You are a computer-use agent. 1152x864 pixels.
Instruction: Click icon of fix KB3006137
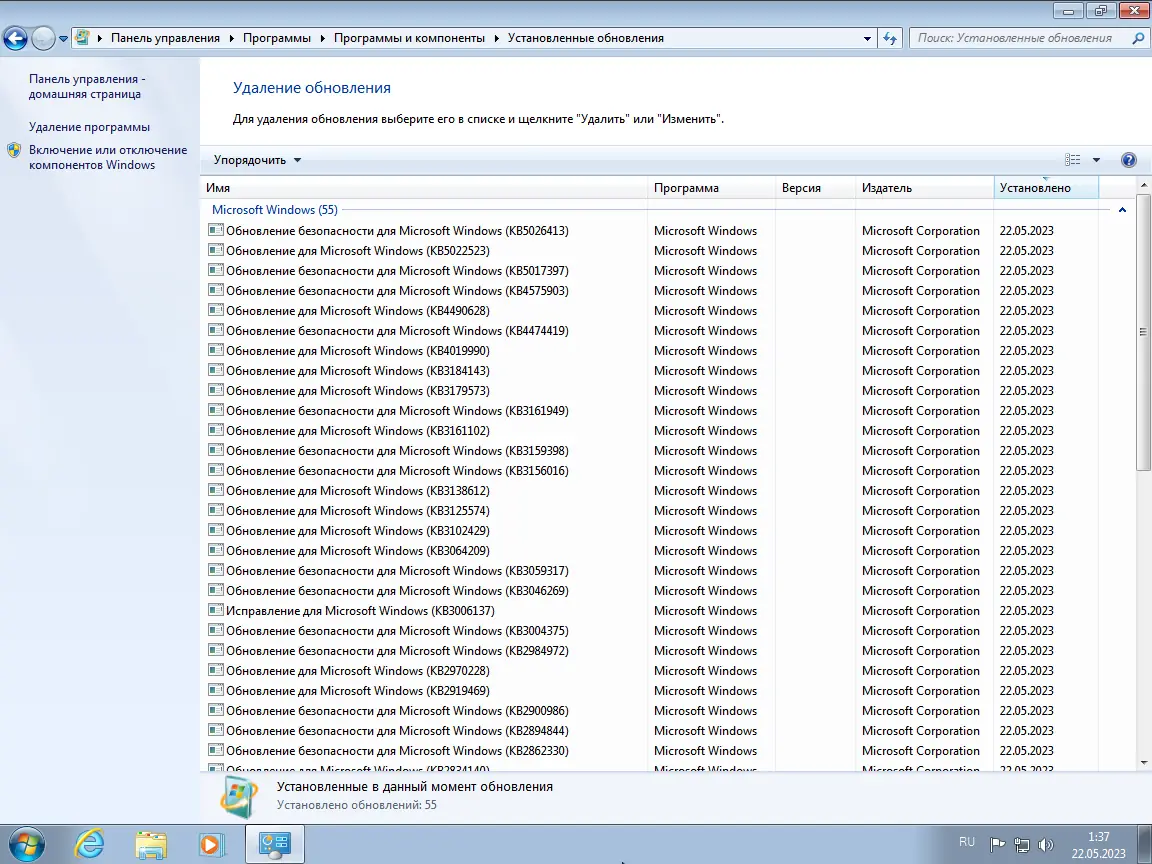click(x=215, y=610)
